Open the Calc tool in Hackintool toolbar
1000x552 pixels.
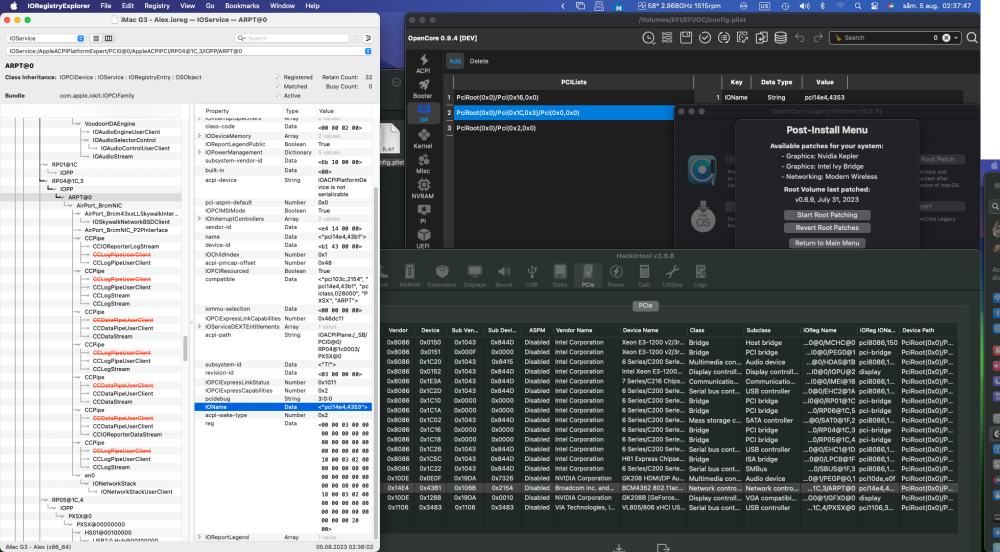pos(644,276)
